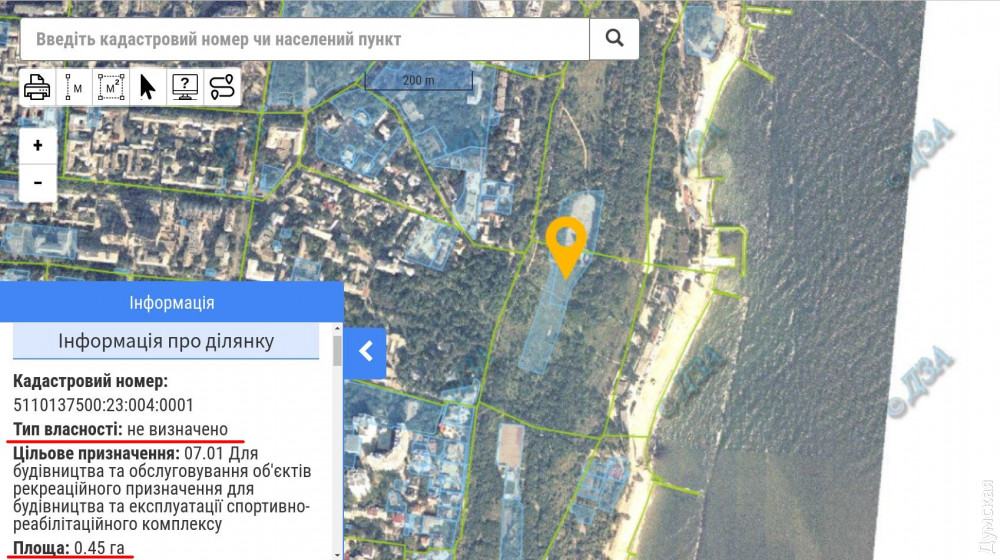Click the orange location marker pin
The width and height of the screenshot is (1000, 560).
566,246
